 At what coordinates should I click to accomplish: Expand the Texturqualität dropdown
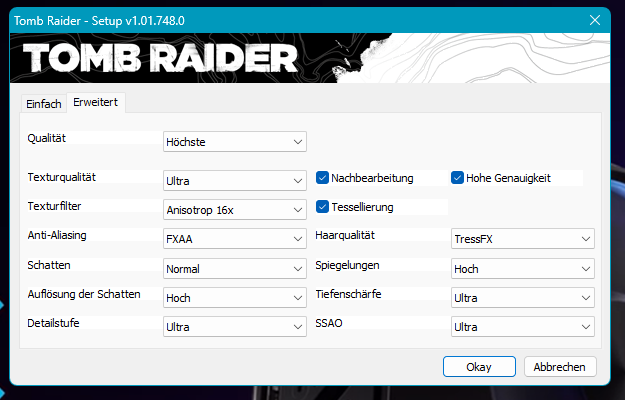(x=235, y=181)
